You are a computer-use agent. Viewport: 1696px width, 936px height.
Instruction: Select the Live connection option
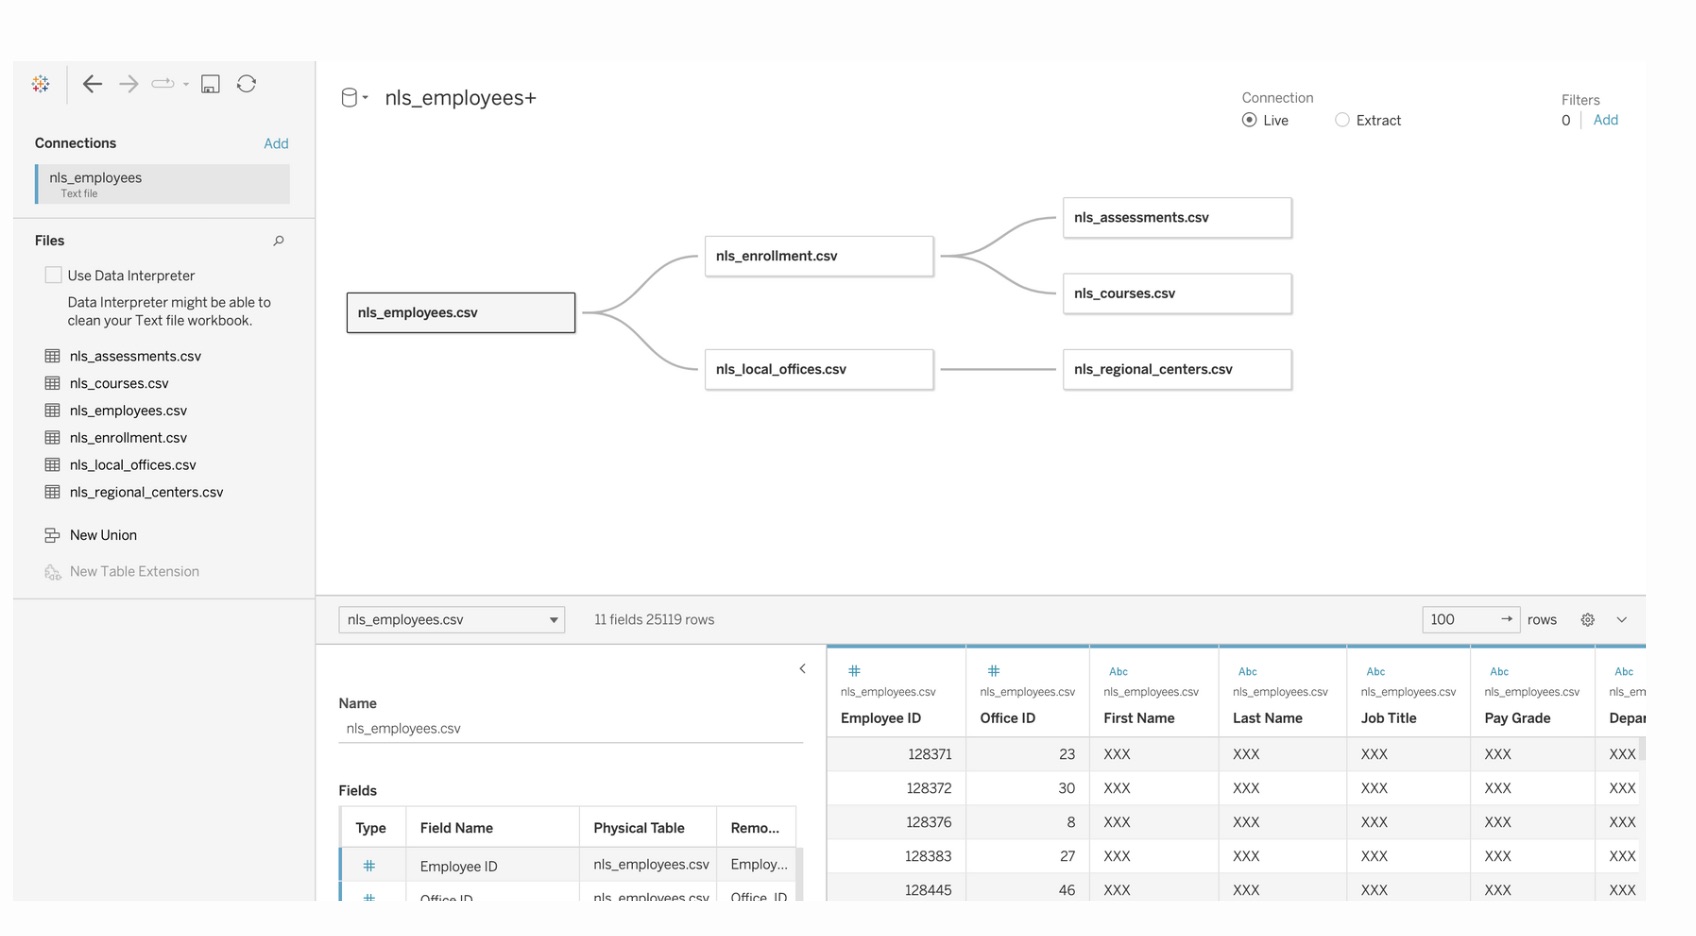(1249, 120)
